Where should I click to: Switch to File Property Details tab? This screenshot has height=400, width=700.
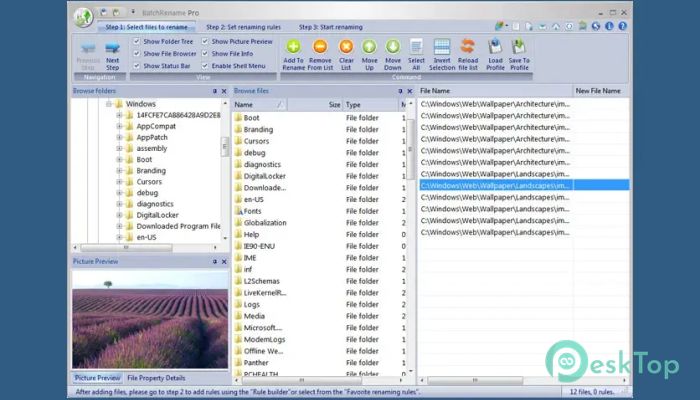pyautogui.click(x=156, y=378)
